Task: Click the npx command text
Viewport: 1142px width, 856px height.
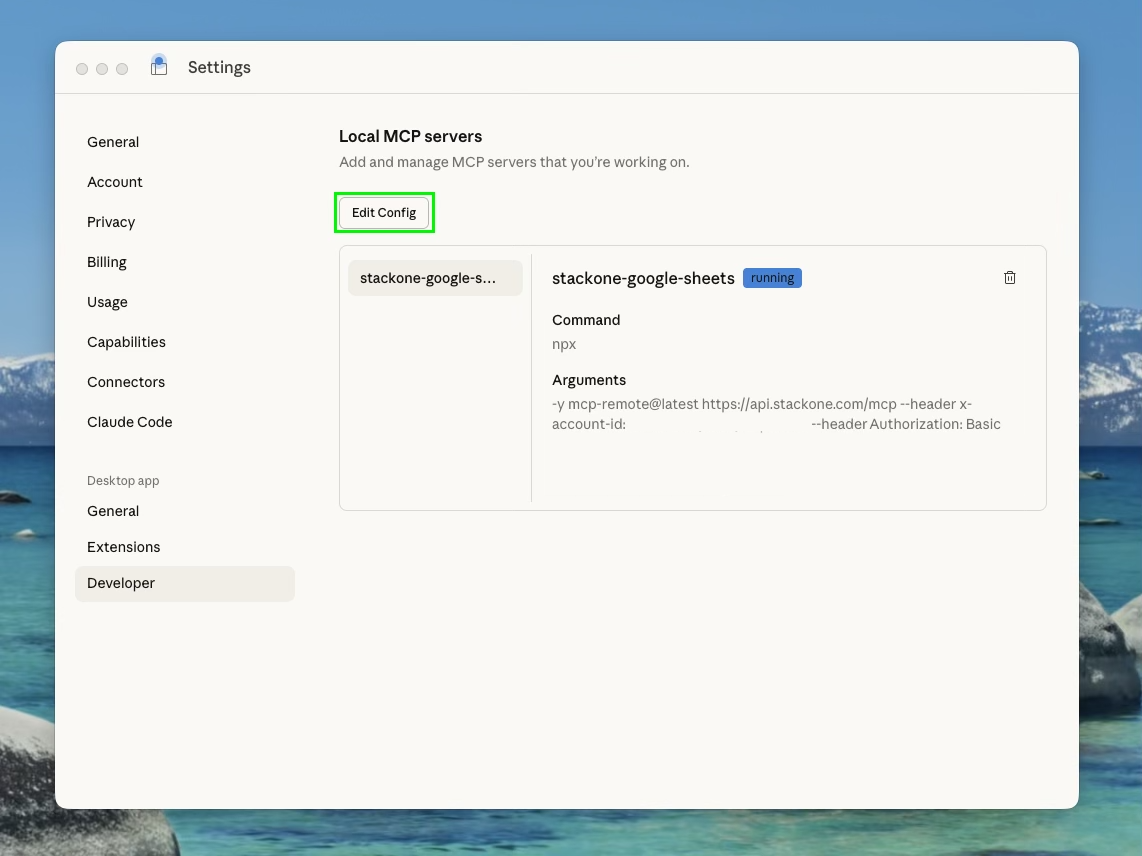Action: [563, 344]
